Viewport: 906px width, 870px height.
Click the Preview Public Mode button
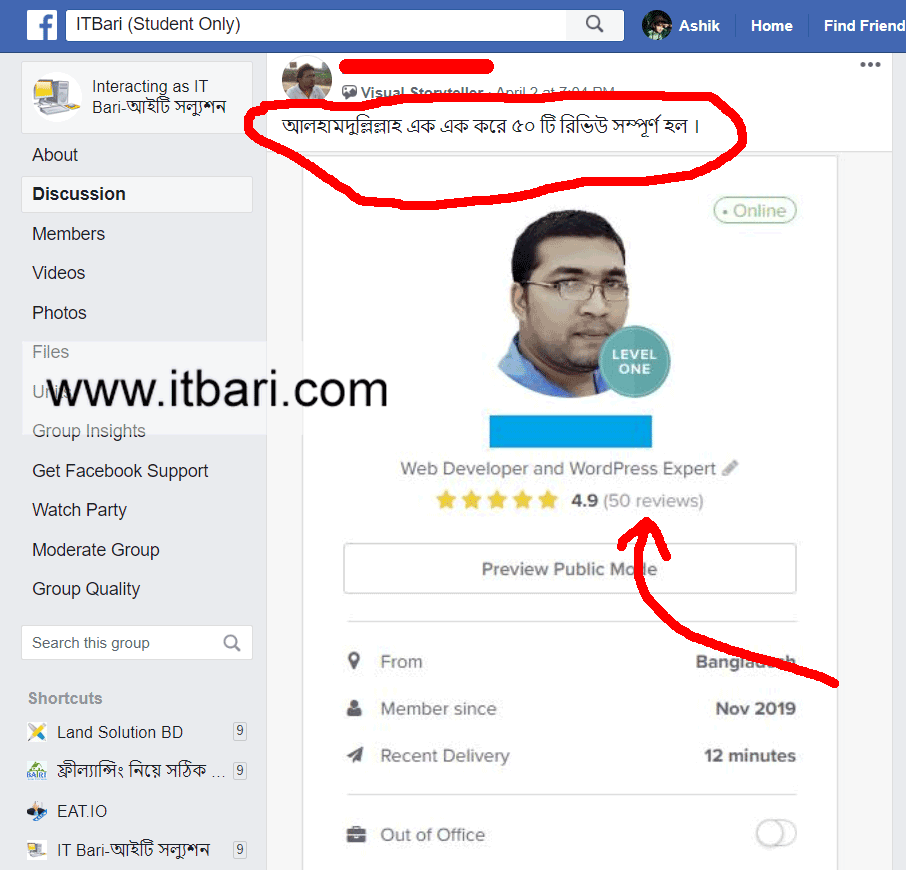pos(570,568)
